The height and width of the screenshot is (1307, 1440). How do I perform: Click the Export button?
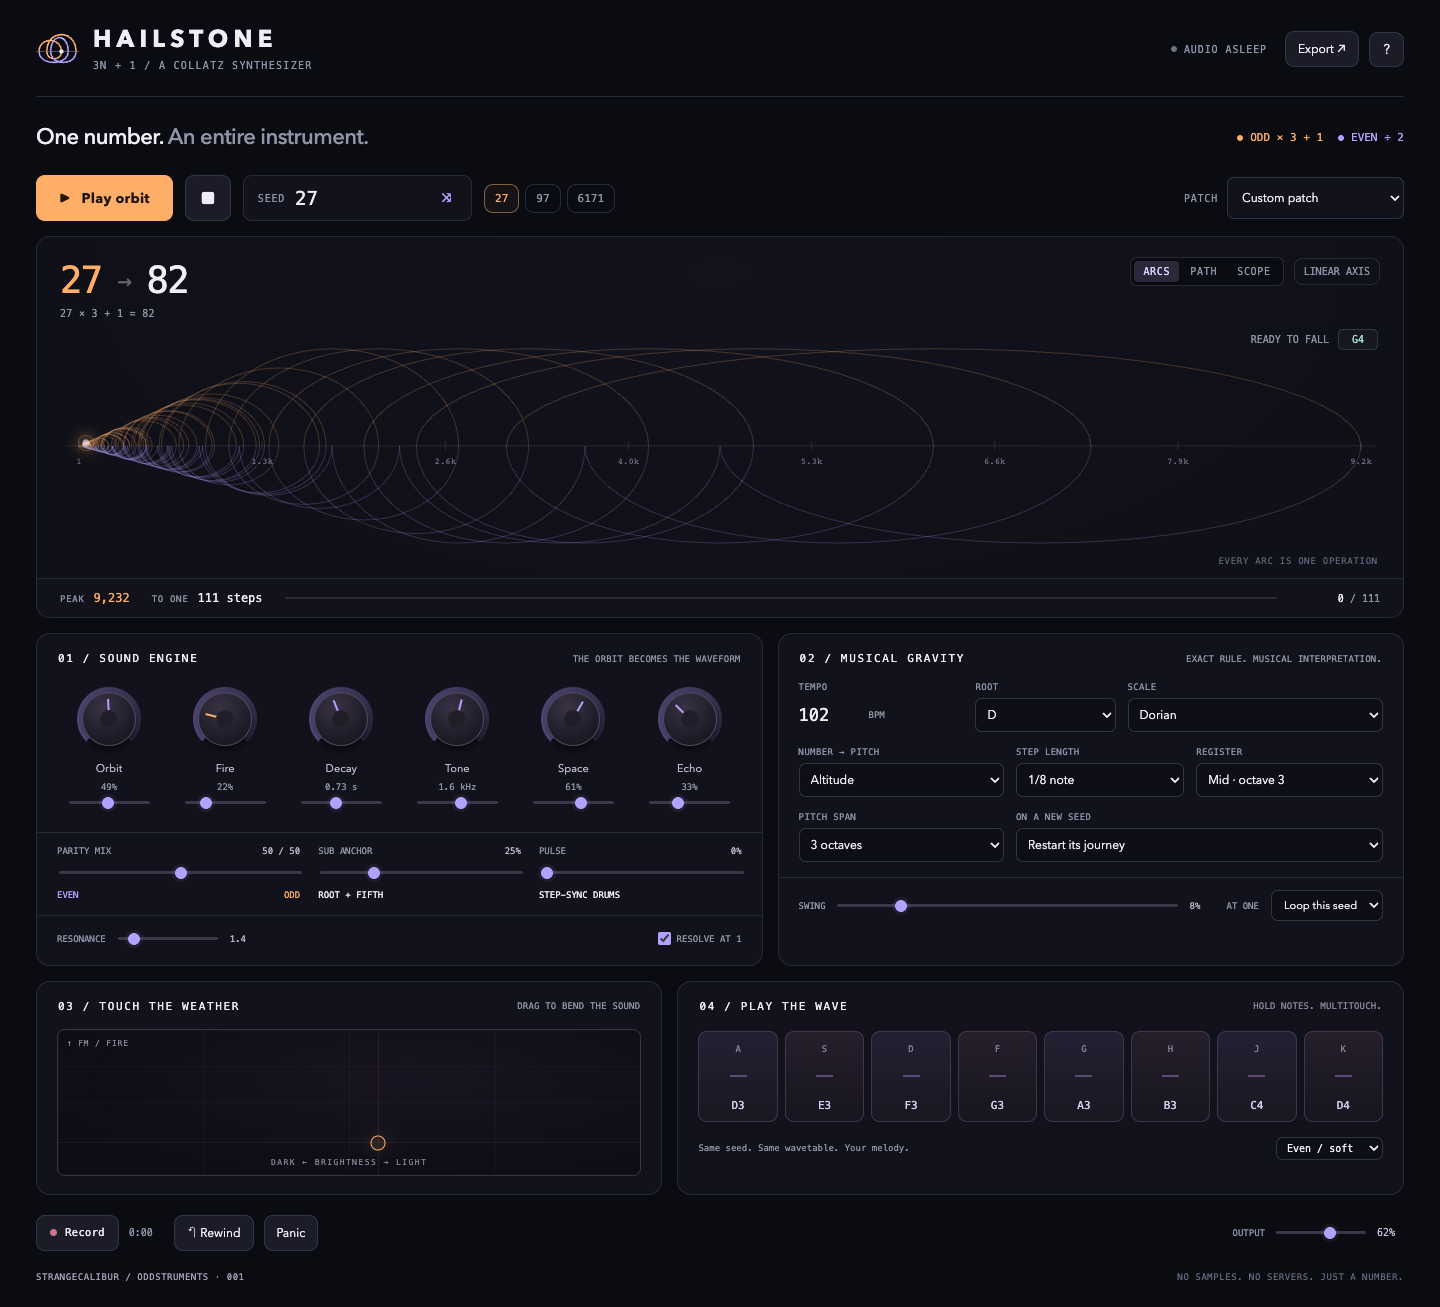[1321, 49]
